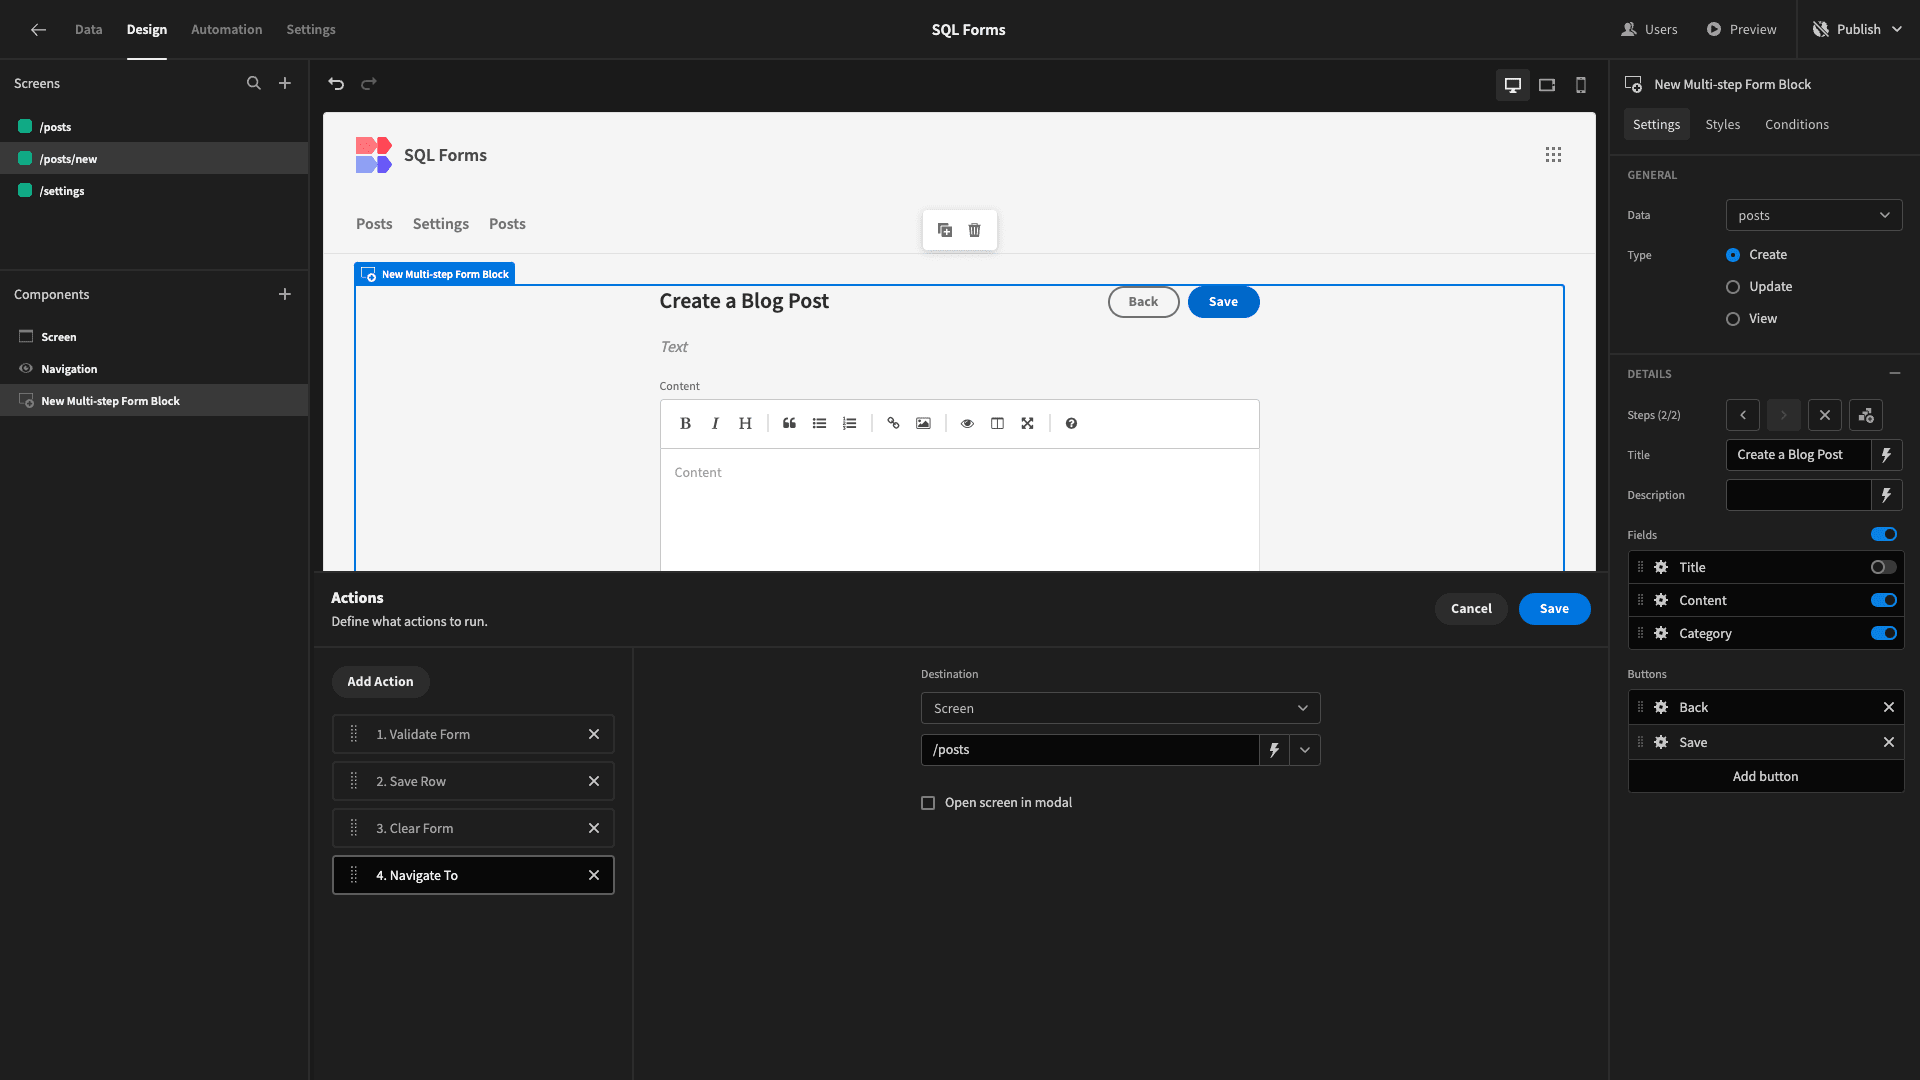Open the Automation tab

click(x=226, y=30)
